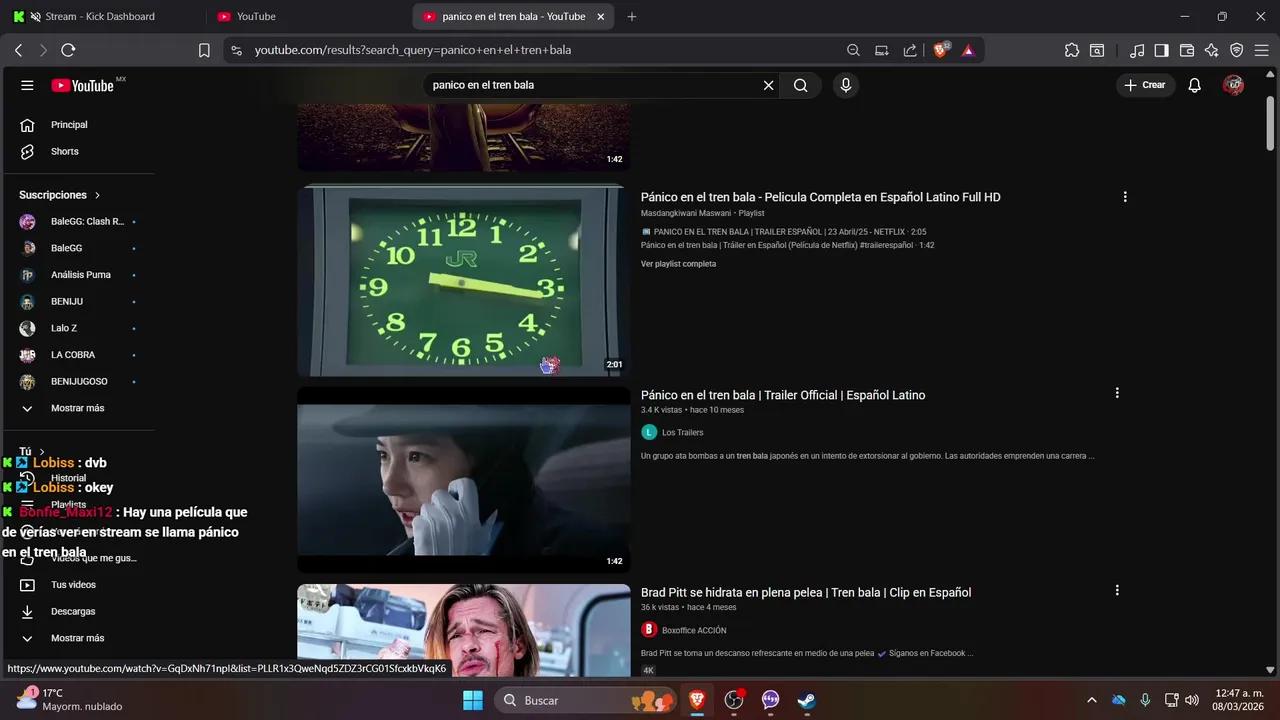1280x720 pixels.
Task: Open the BENIJU channel subscription
Action: coord(80,301)
